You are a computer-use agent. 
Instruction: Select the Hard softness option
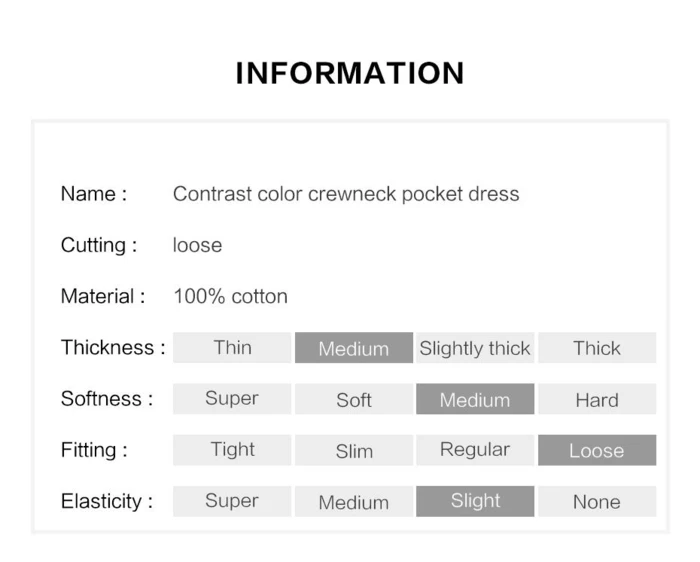(597, 399)
